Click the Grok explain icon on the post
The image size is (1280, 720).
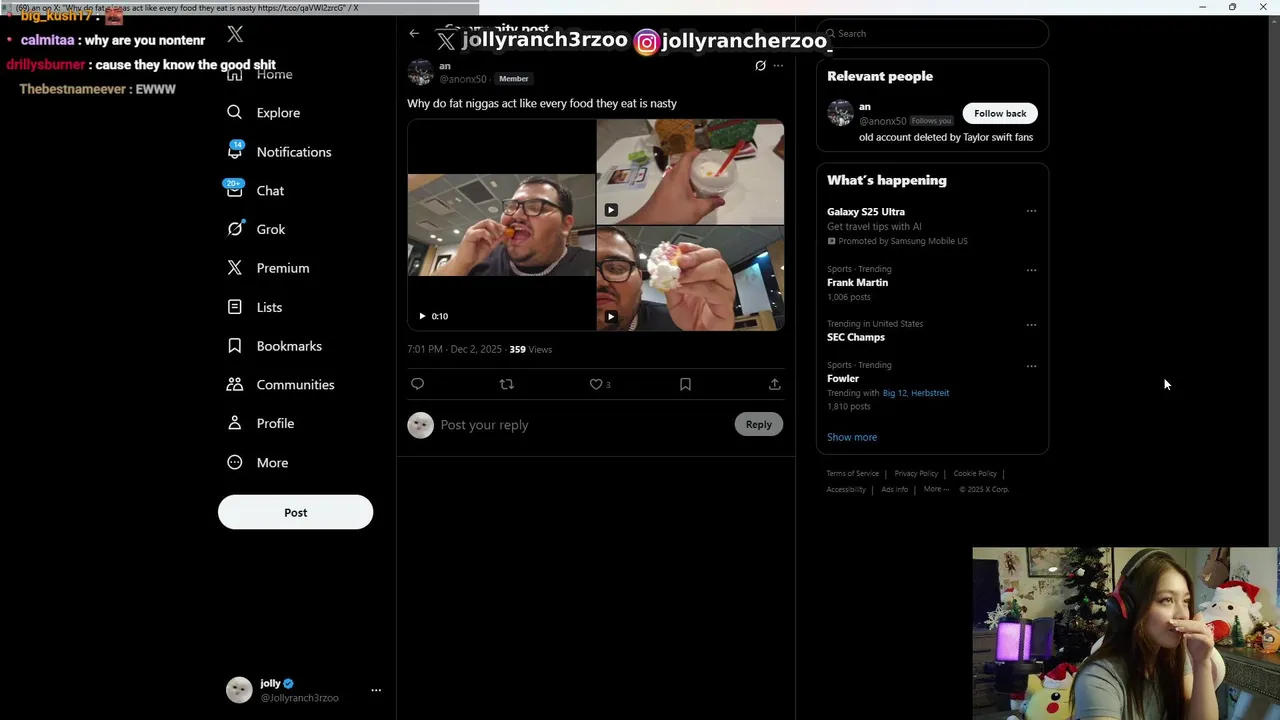pos(760,66)
